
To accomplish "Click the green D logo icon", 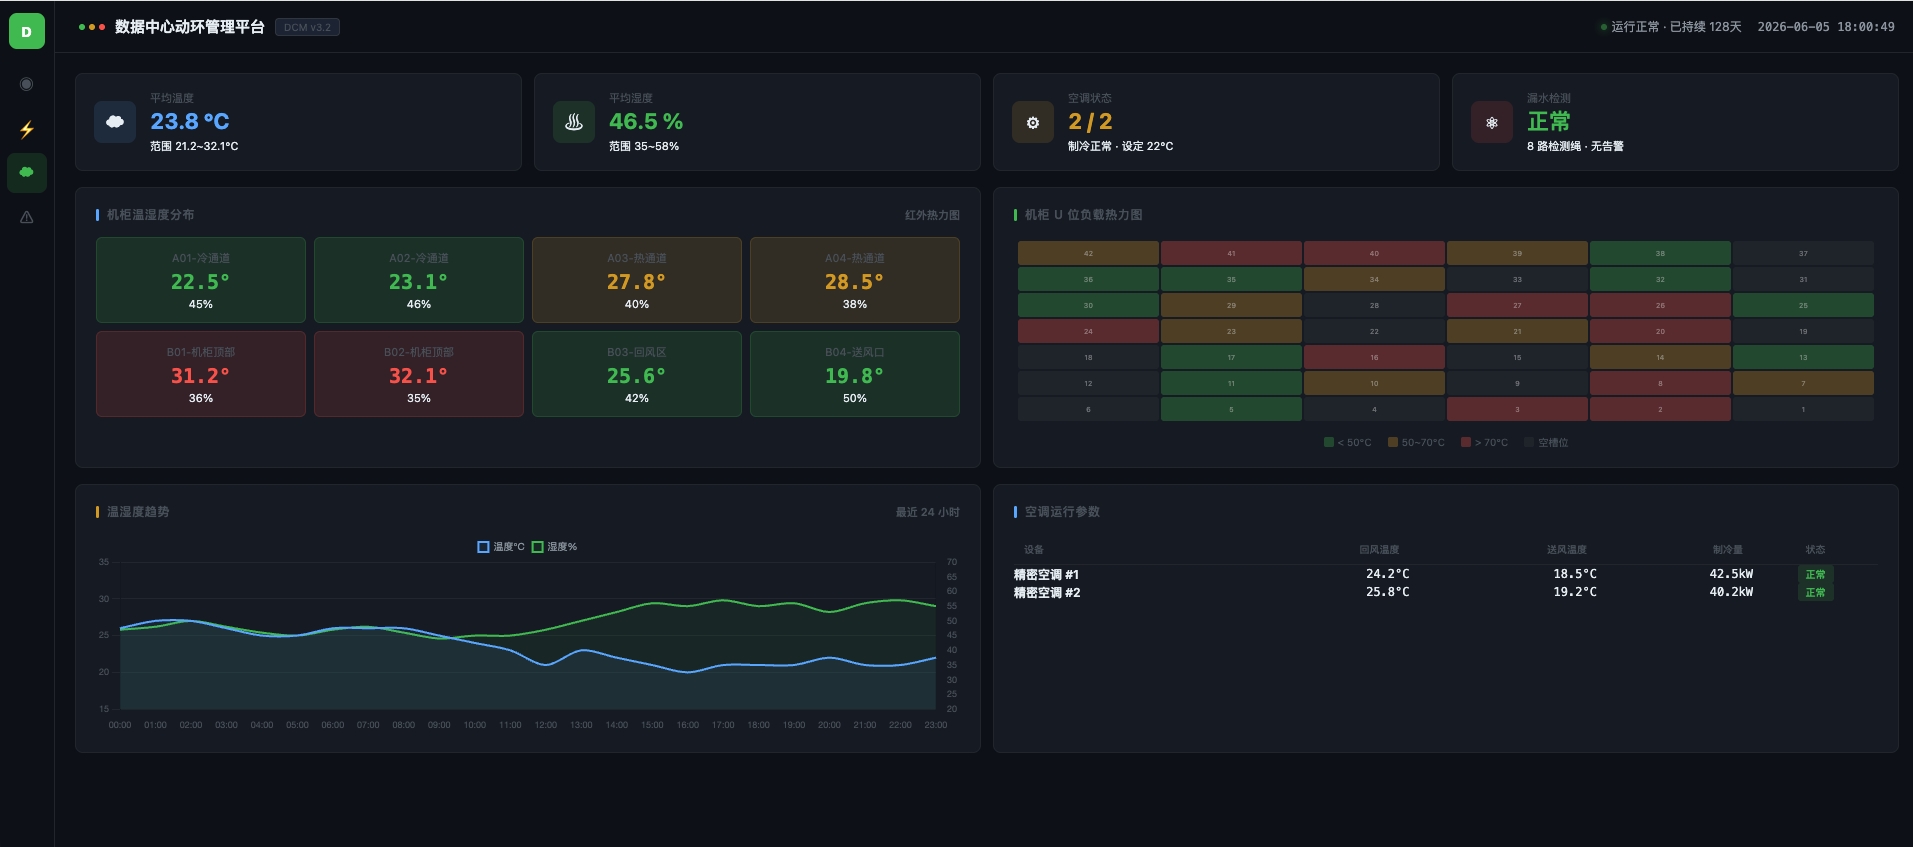I will click(26, 31).
